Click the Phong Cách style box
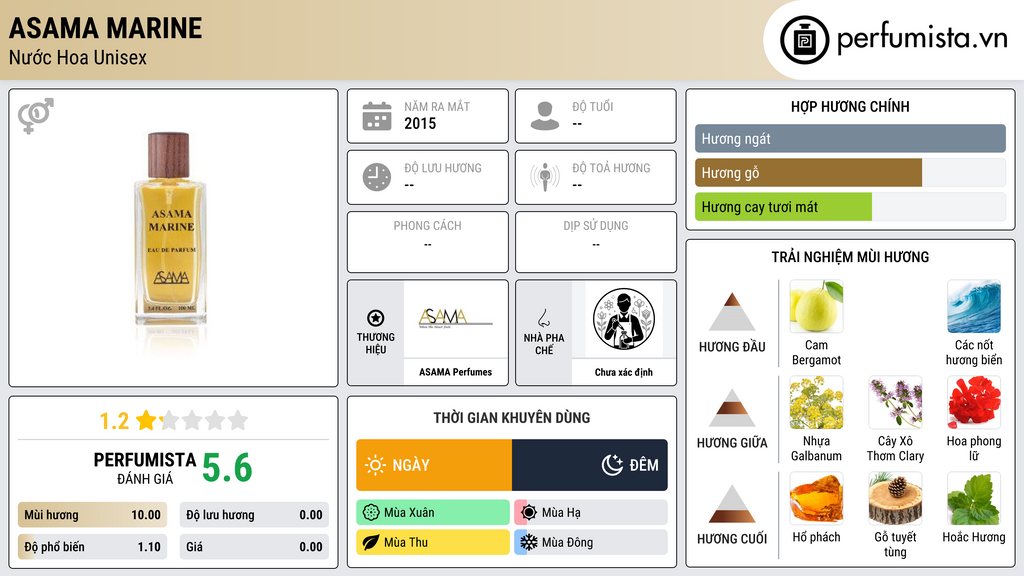1024x576 pixels. coord(428,242)
